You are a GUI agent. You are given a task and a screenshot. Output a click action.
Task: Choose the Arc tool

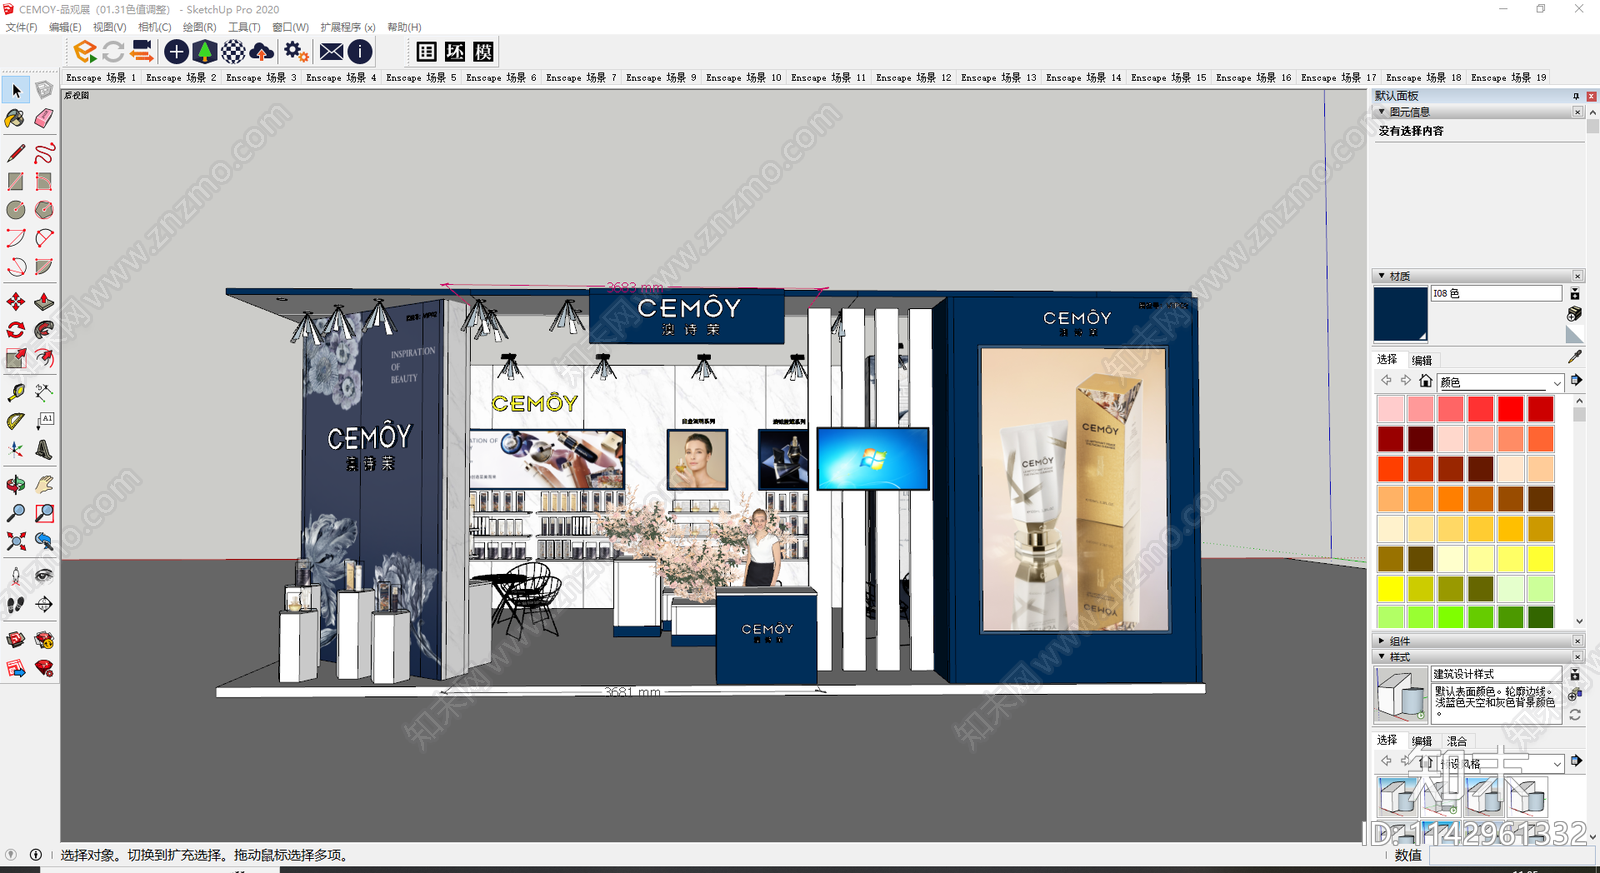click(16, 238)
